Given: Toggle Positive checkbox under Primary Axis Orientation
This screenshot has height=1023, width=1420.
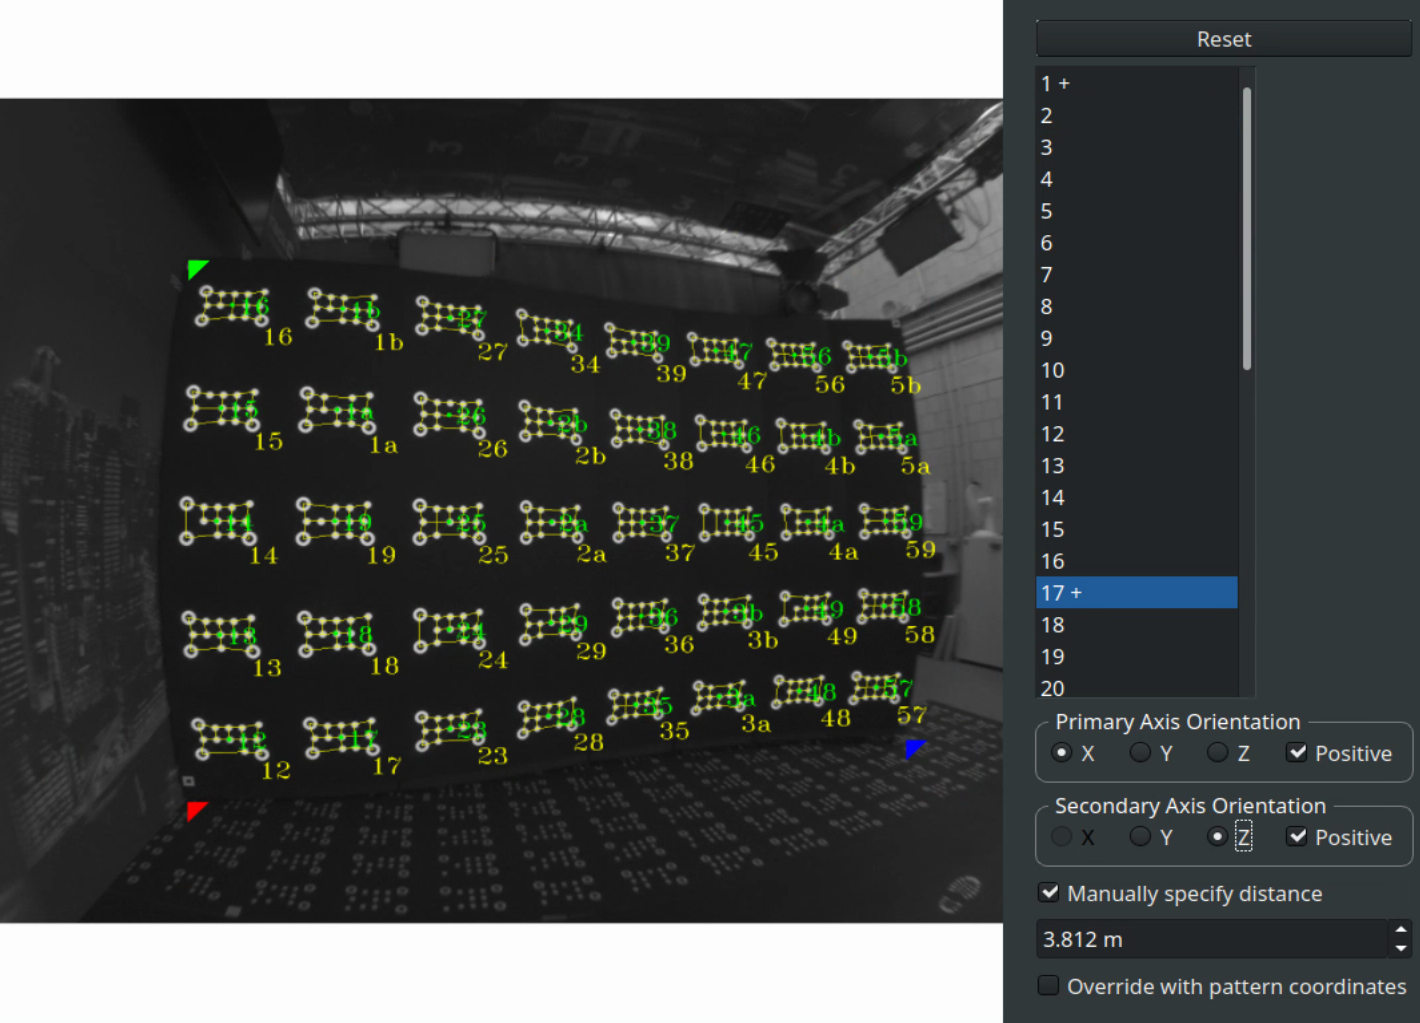Looking at the screenshot, I should [x=1297, y=753].
